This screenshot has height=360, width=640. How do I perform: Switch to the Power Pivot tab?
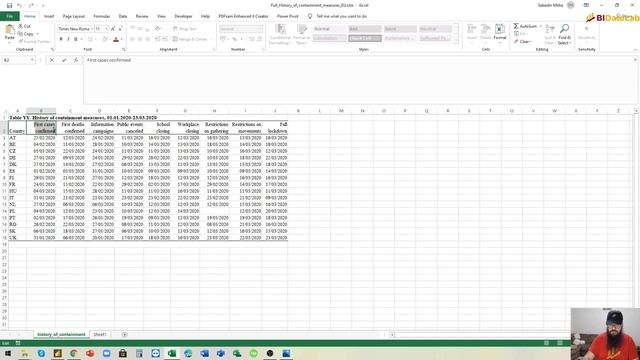[x=287, y=16]
